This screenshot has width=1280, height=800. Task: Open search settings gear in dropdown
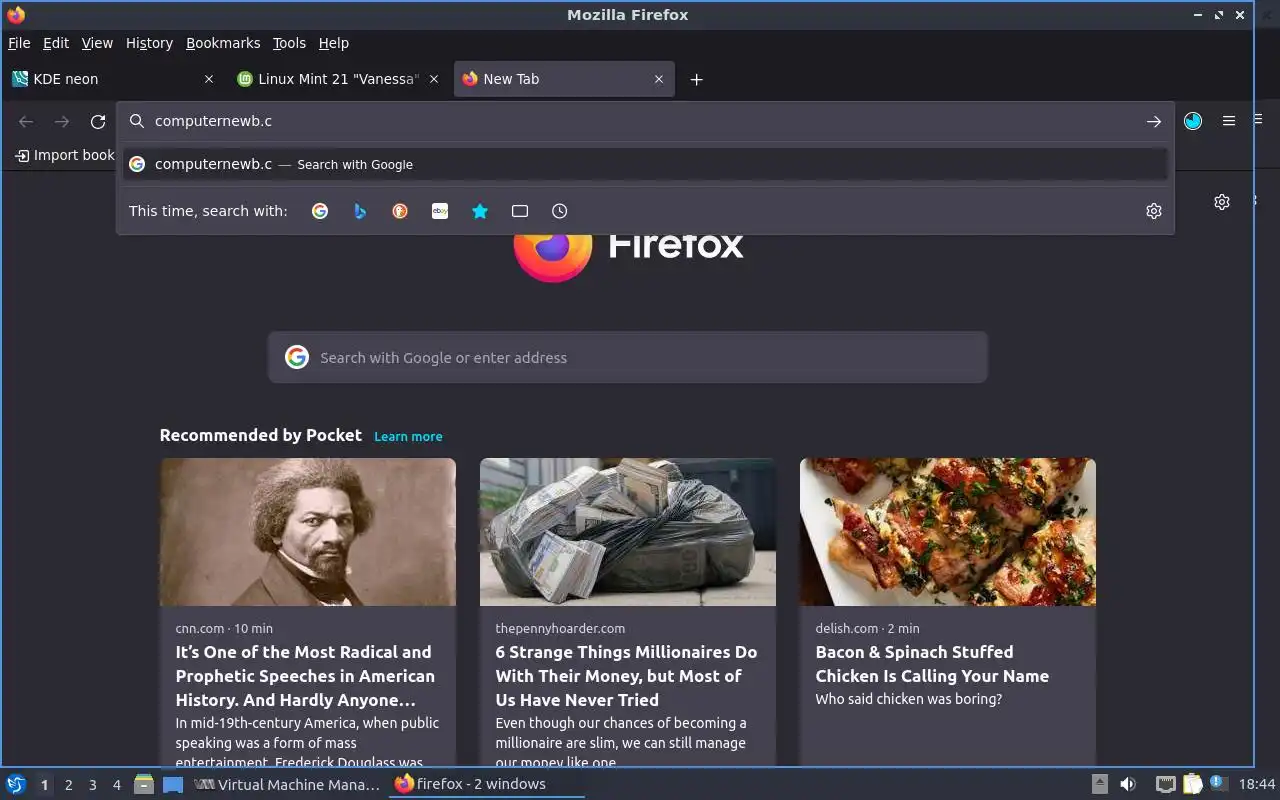(x=1154, y=211)
